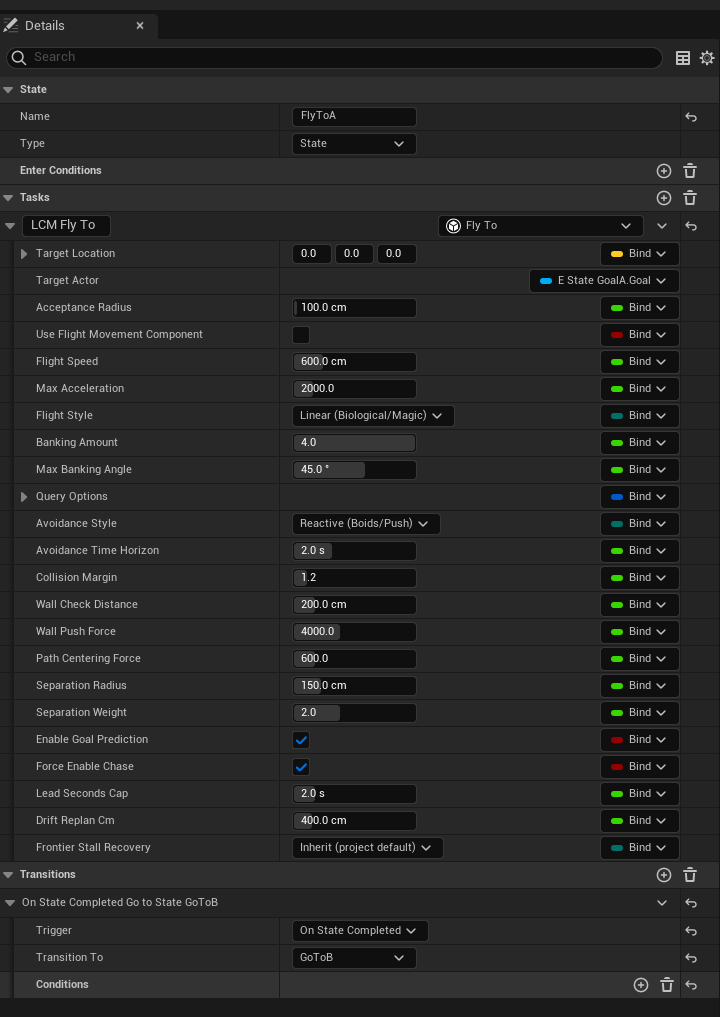Open the state Type dropdown

pos(354,143)
